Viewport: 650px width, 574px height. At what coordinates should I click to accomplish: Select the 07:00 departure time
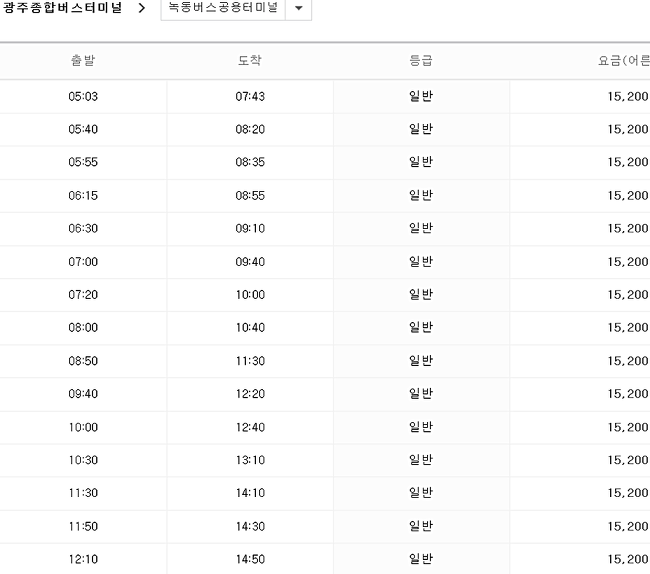[83, 262]
